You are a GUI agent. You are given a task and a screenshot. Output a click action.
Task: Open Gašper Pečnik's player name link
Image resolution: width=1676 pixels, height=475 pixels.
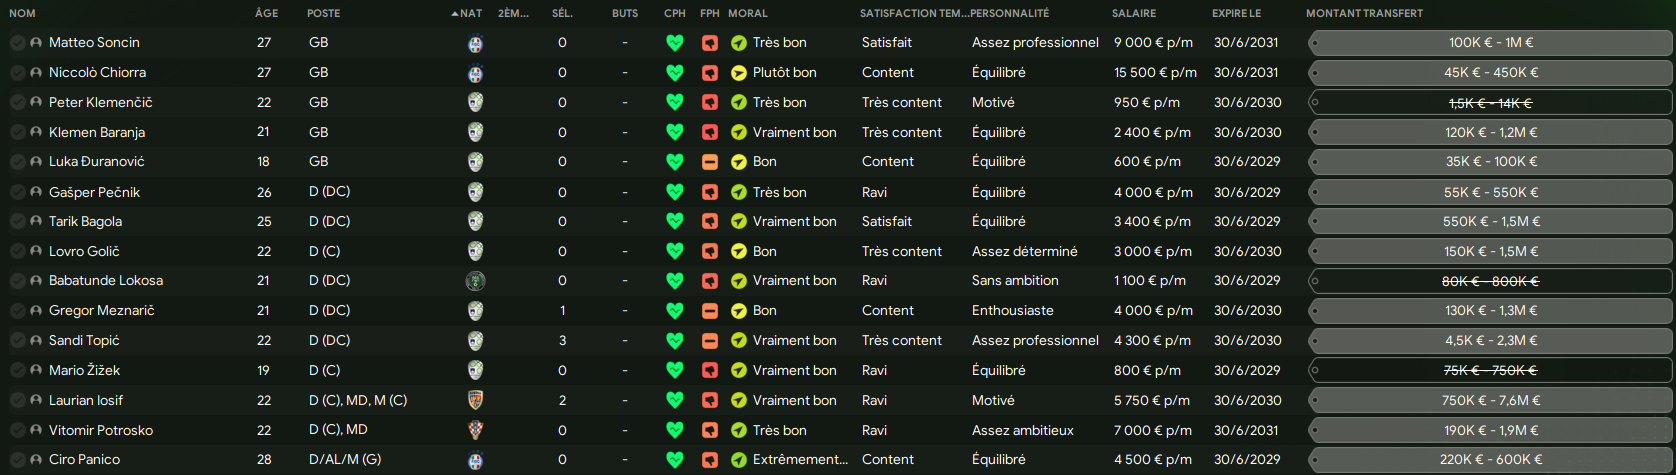(x=95, y=192)
